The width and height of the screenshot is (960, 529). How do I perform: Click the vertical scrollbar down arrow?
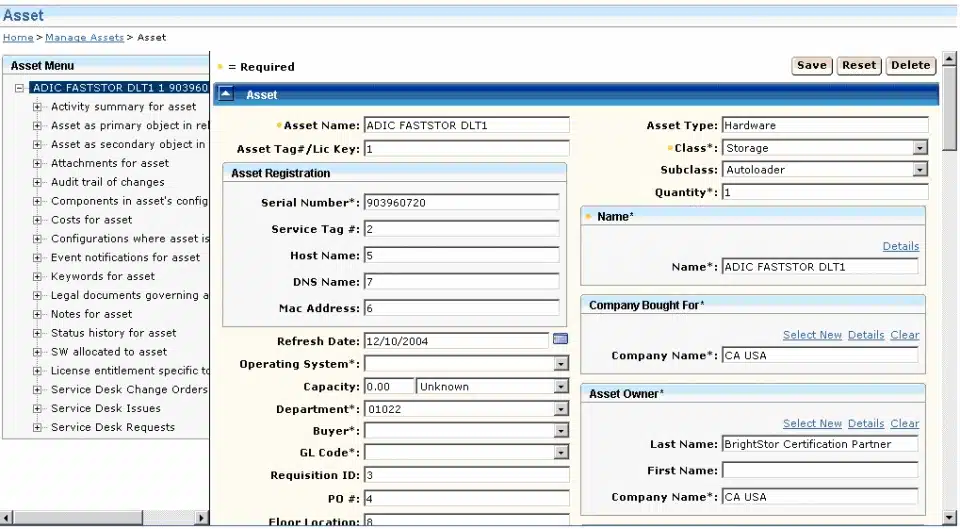pos(950,518)
